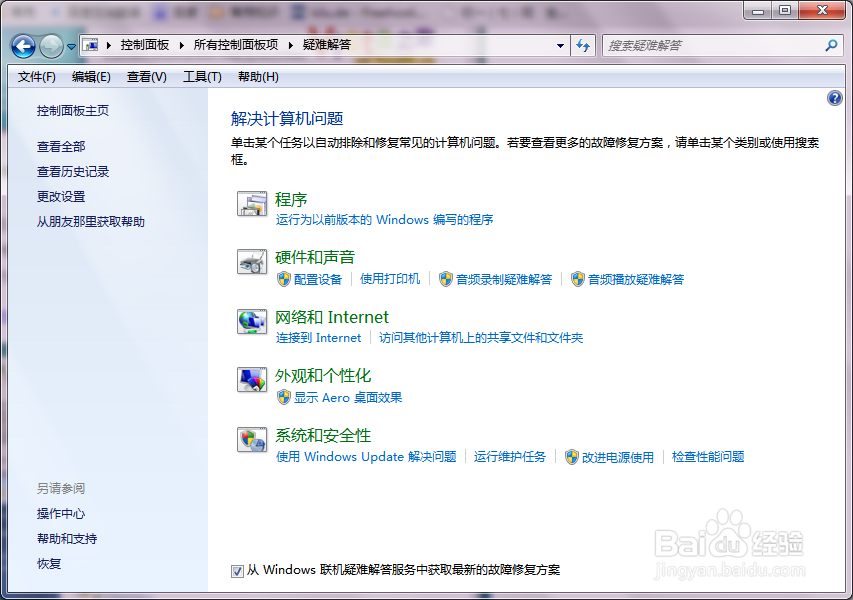Open the 帮助(H) menu

[258, 77]
